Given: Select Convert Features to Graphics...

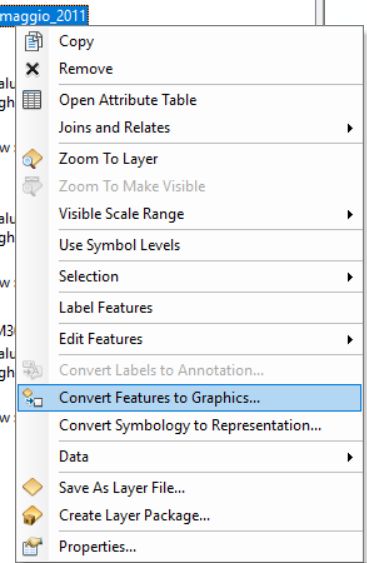Looking at the screenshot, I should coord(190,398).
